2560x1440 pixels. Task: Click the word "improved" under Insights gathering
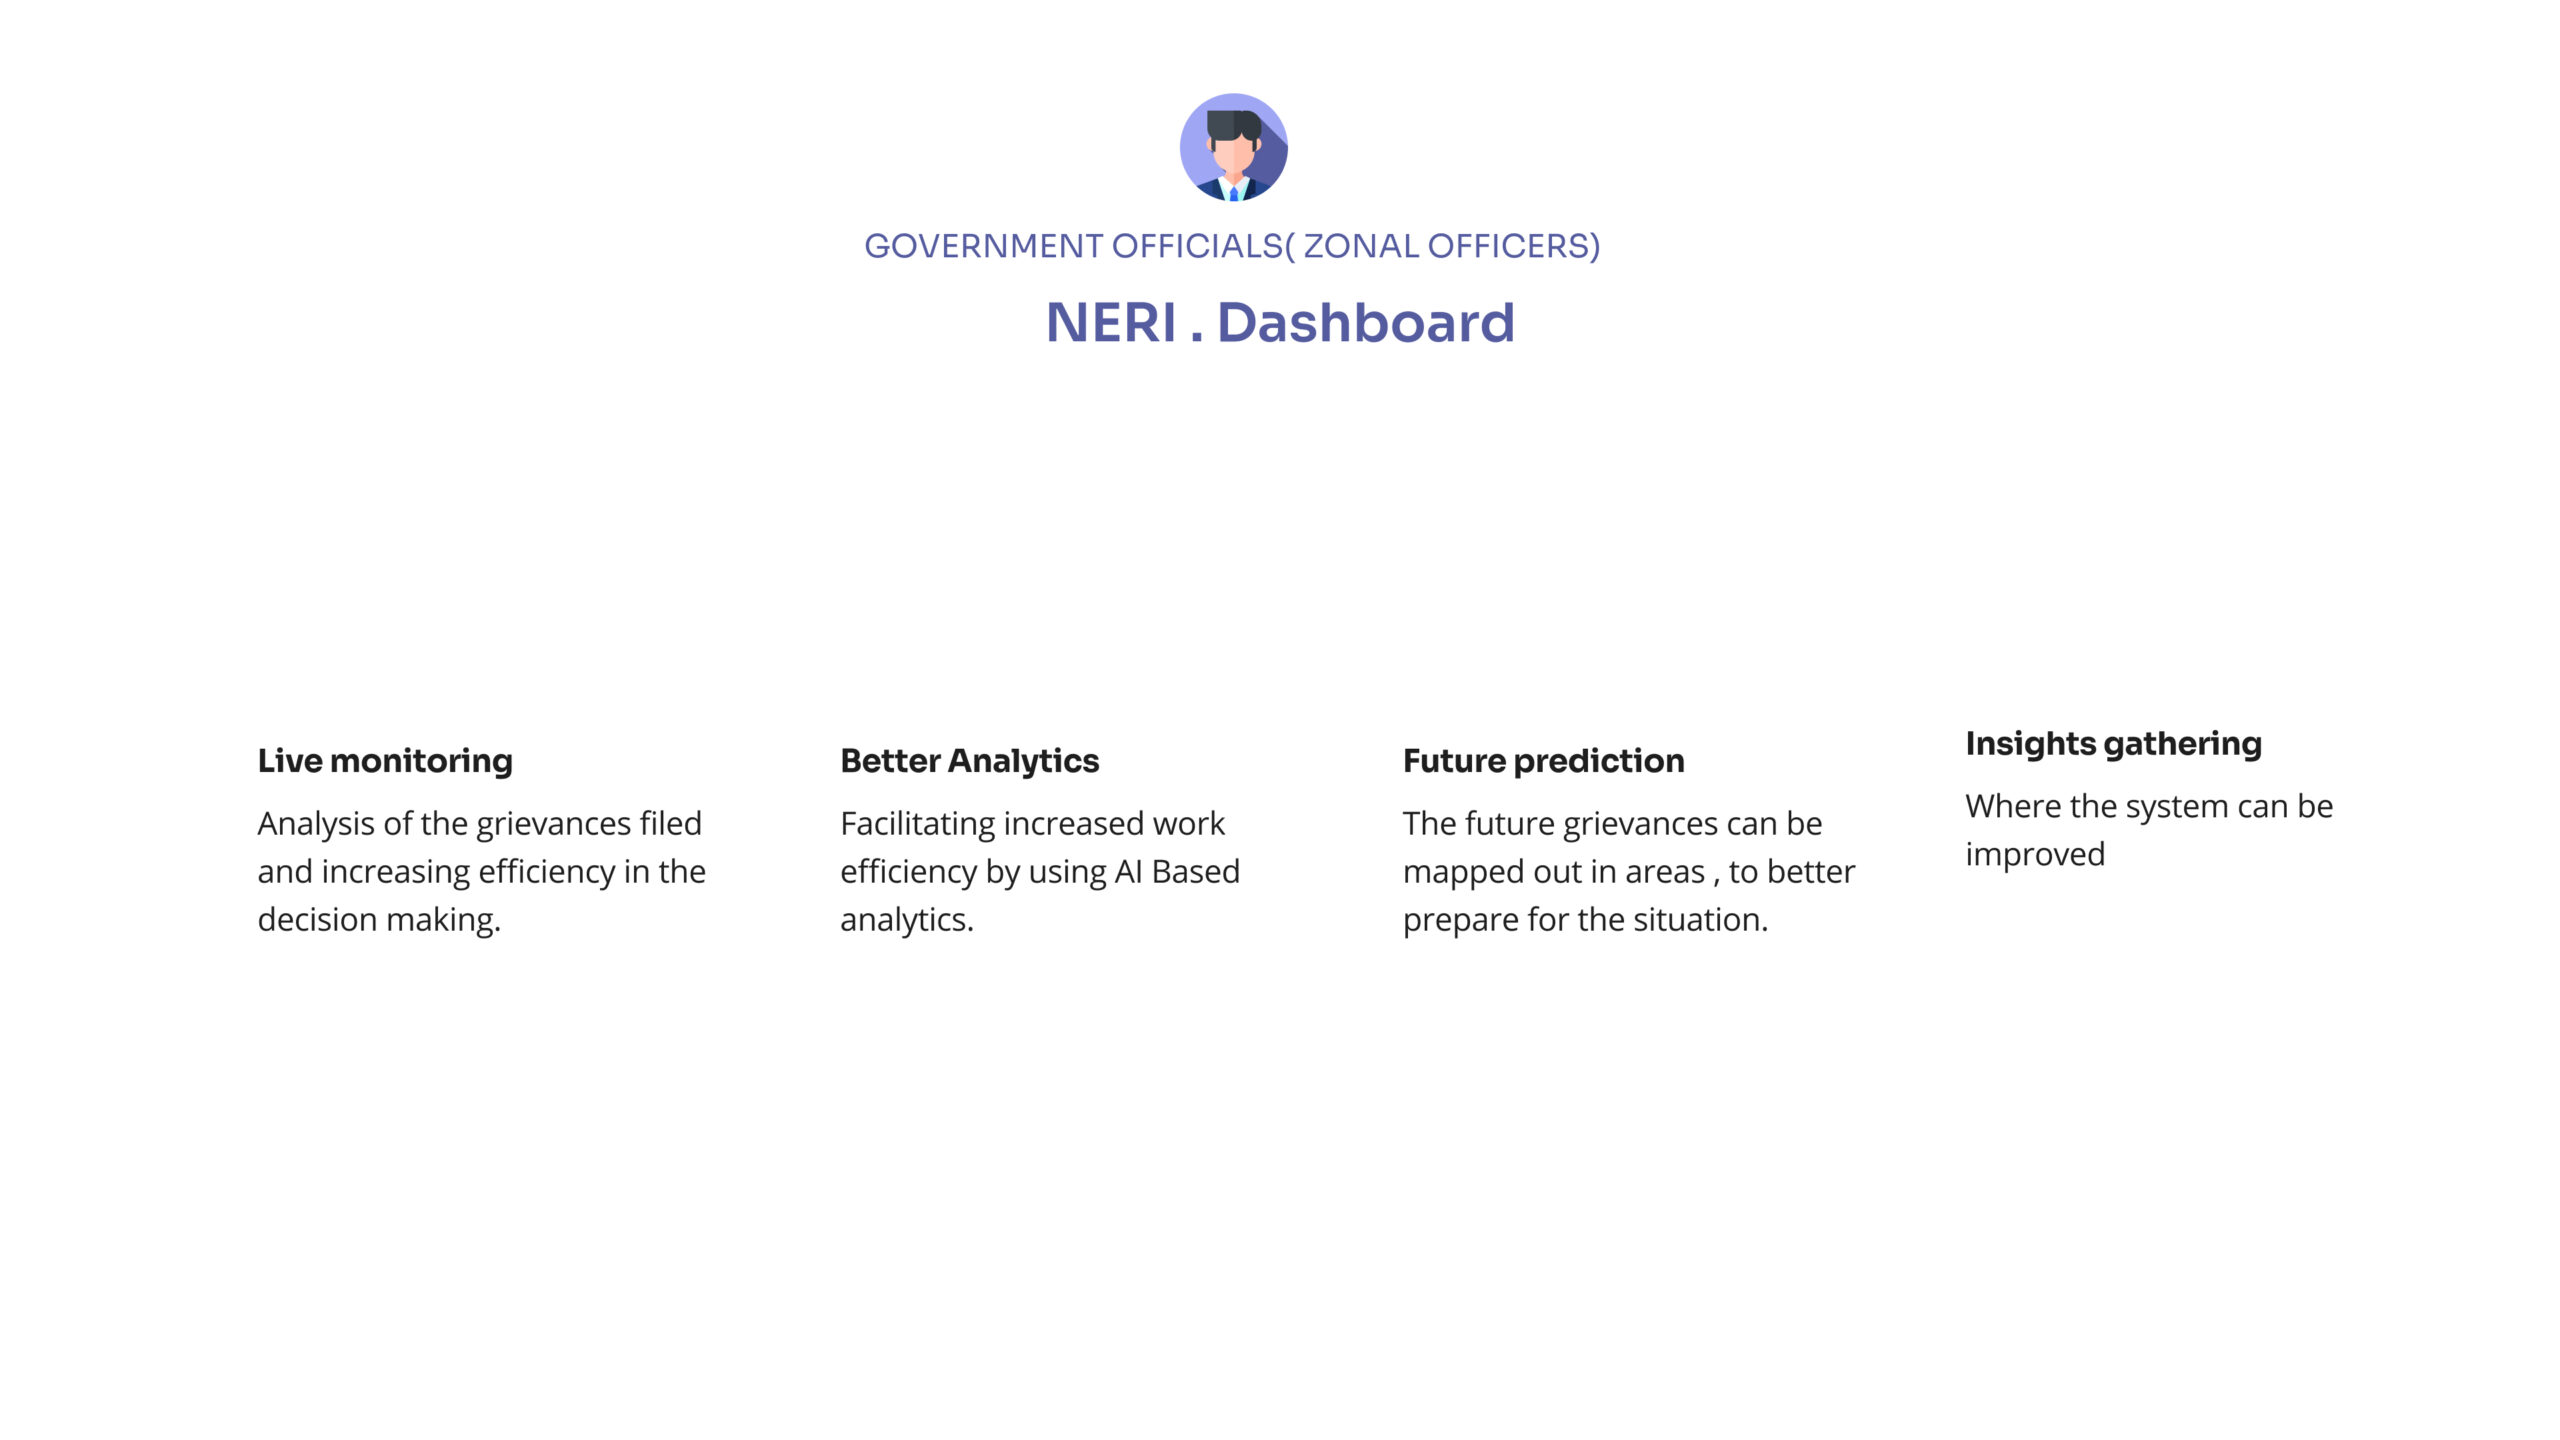coord(2035,855)
